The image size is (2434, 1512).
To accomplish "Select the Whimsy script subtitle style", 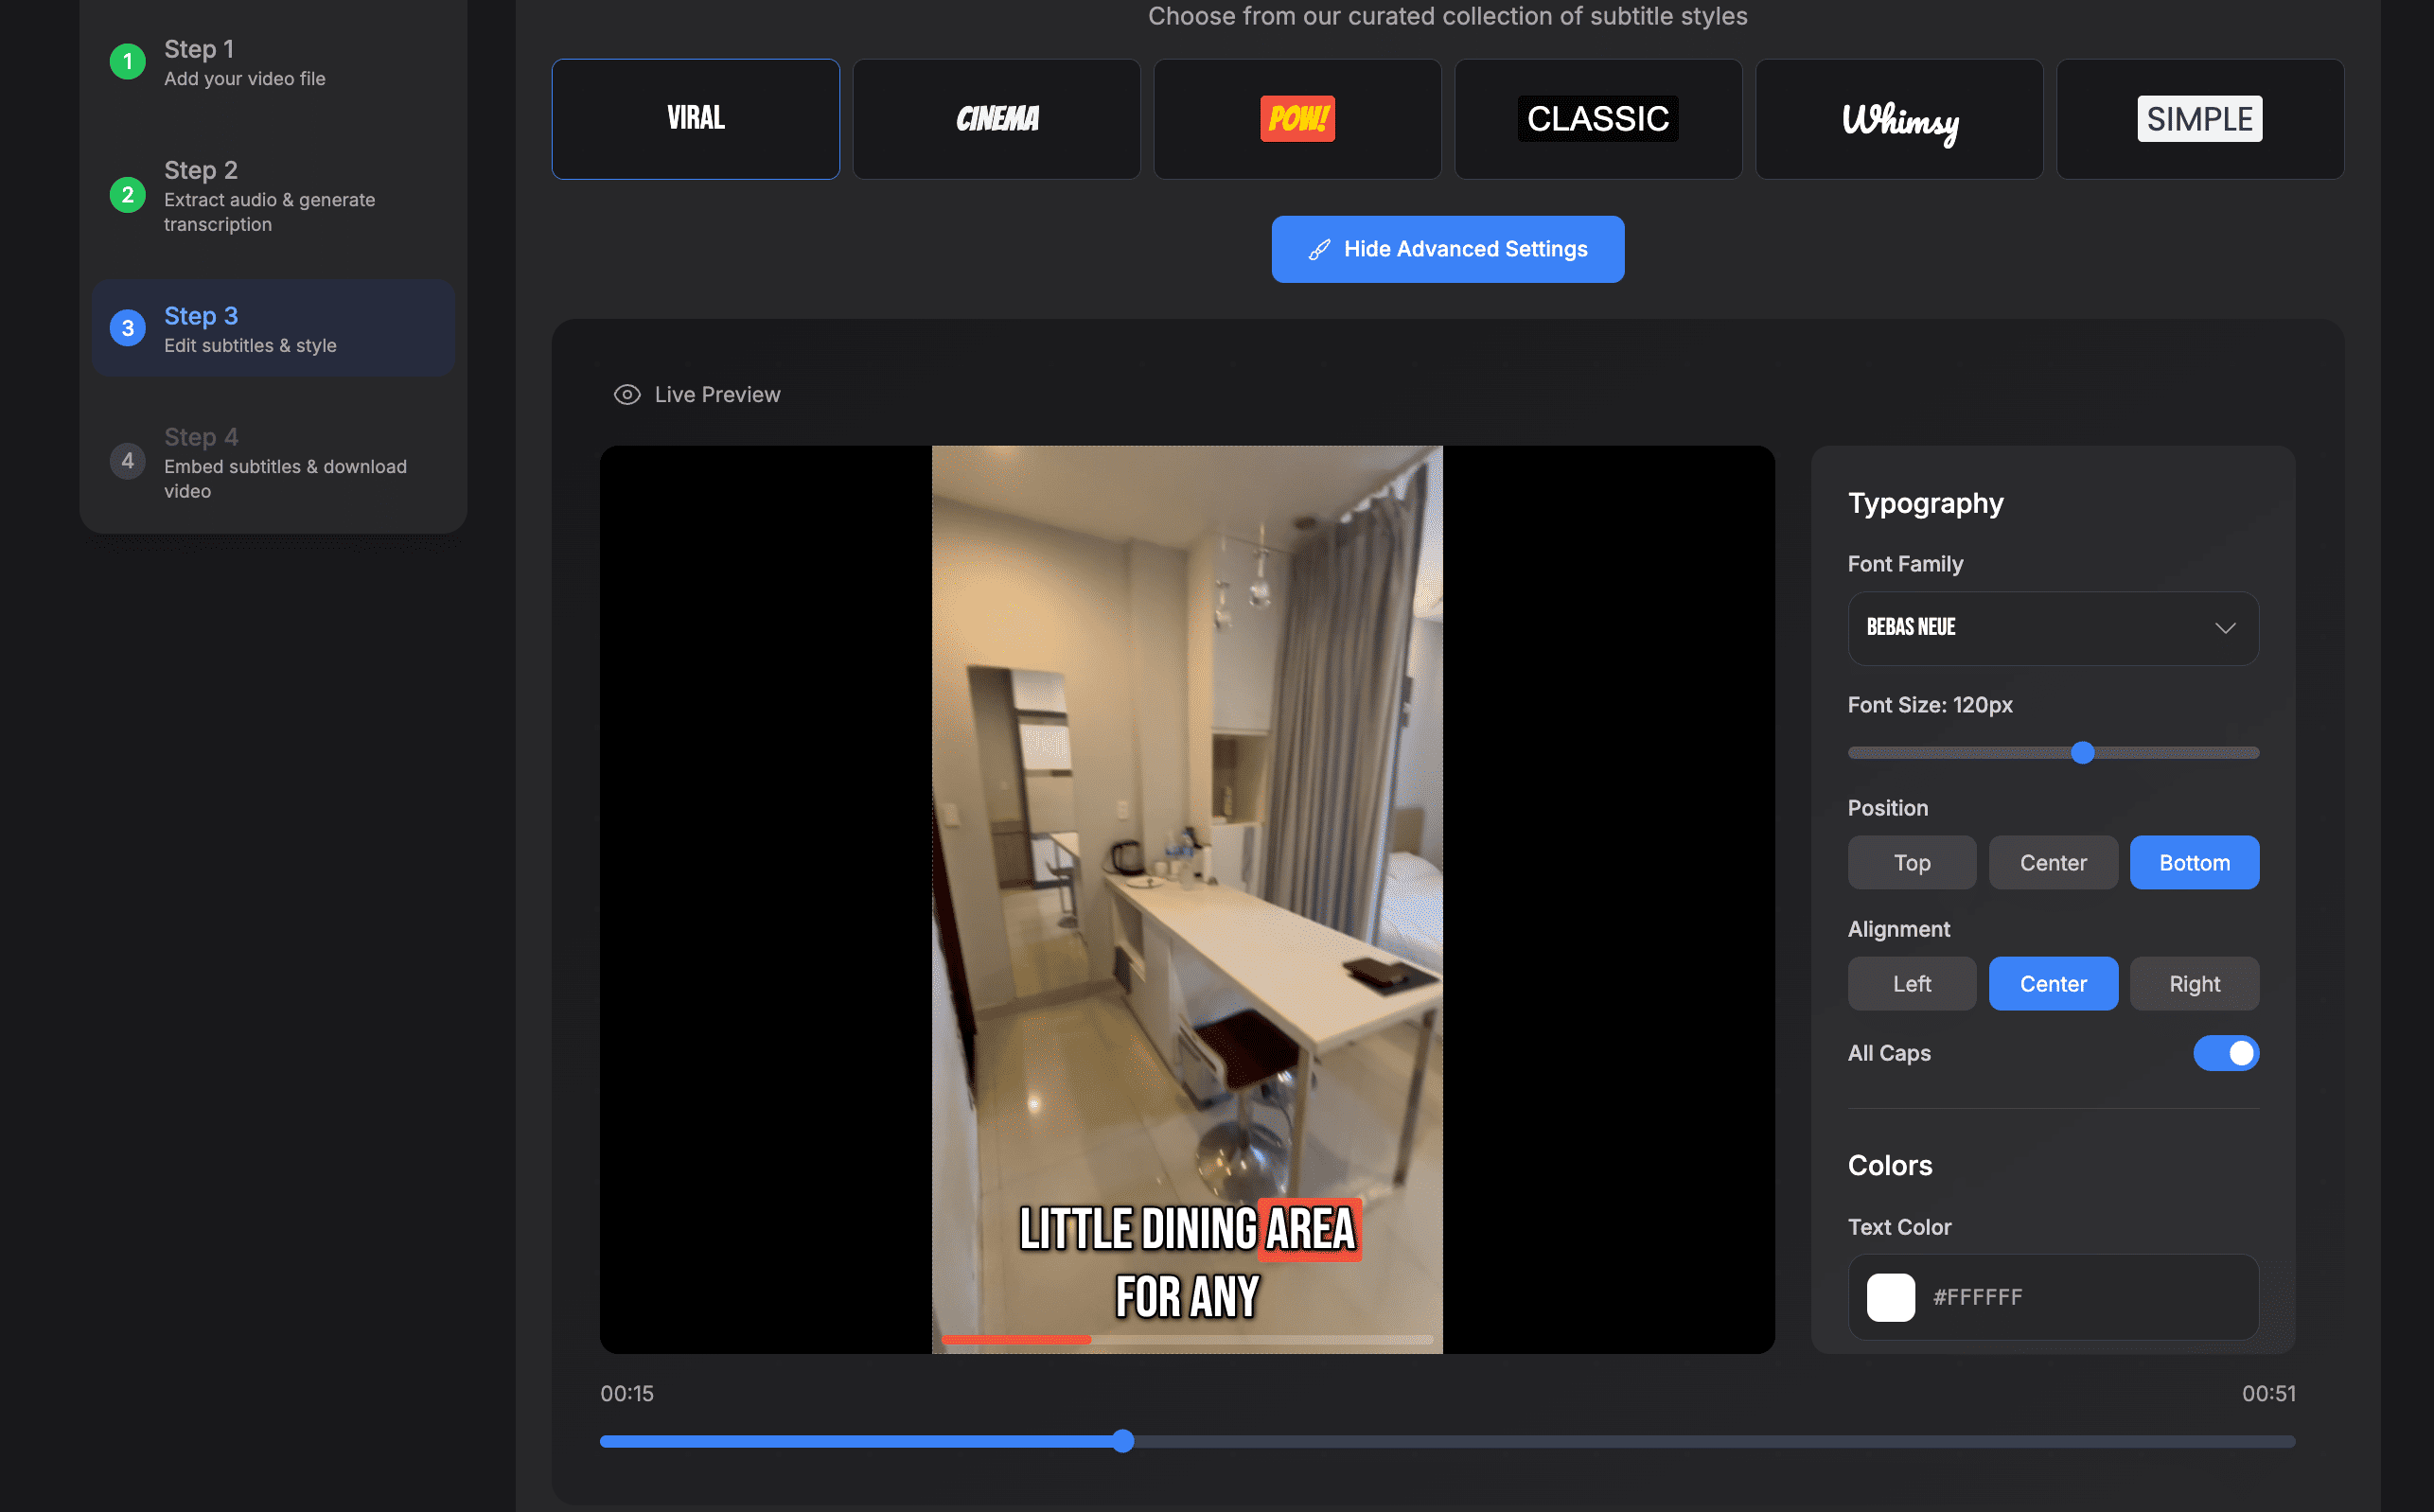I will tap(1898, 118).
